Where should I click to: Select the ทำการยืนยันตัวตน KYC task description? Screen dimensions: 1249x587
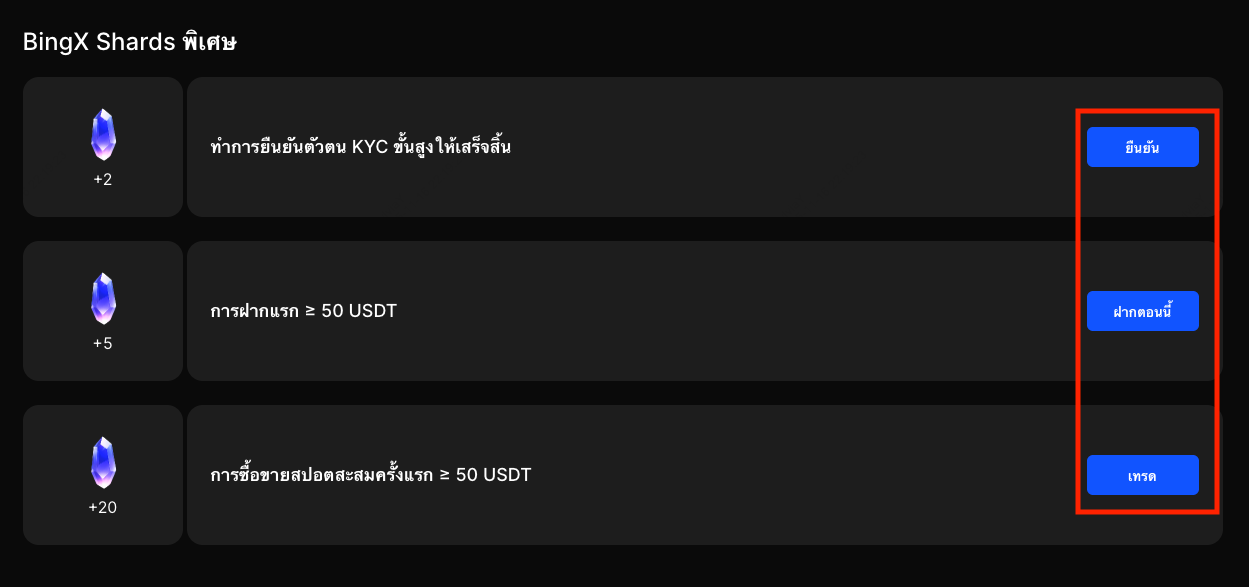361,147
